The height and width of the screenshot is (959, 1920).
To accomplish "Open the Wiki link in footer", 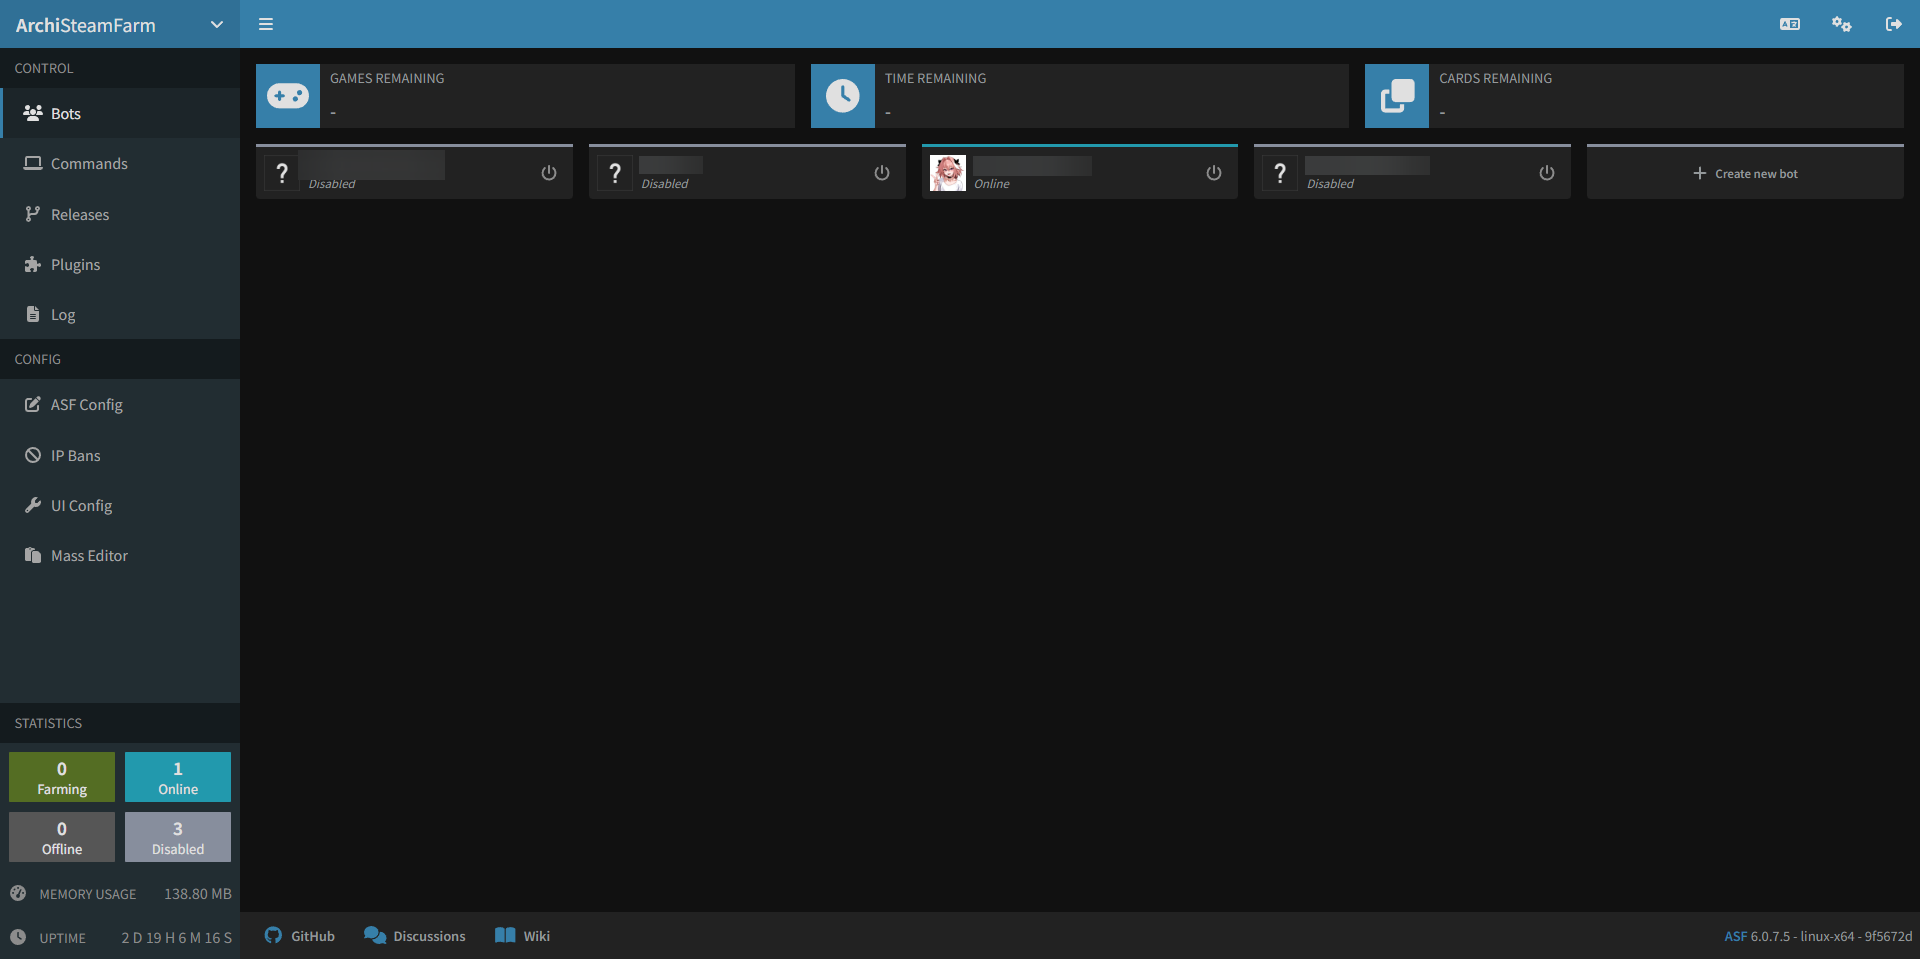I will [522, 936].
